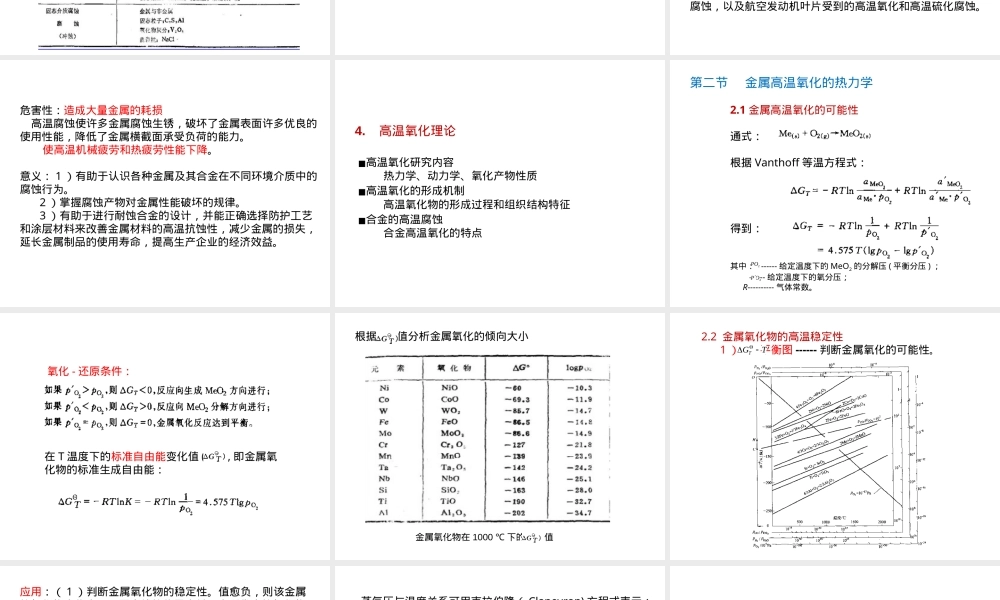Click the ΔG° column header in the table
The image size is (1000, 600).
coord(521,368)
